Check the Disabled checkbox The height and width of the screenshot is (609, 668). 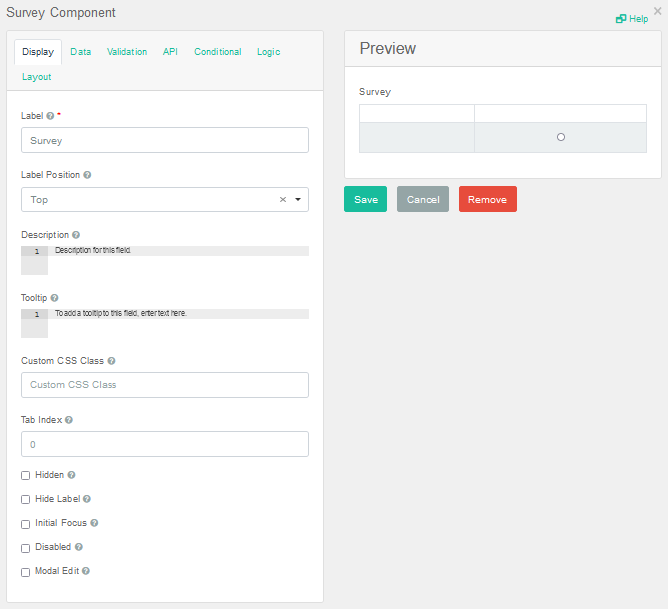pos(26,548)
